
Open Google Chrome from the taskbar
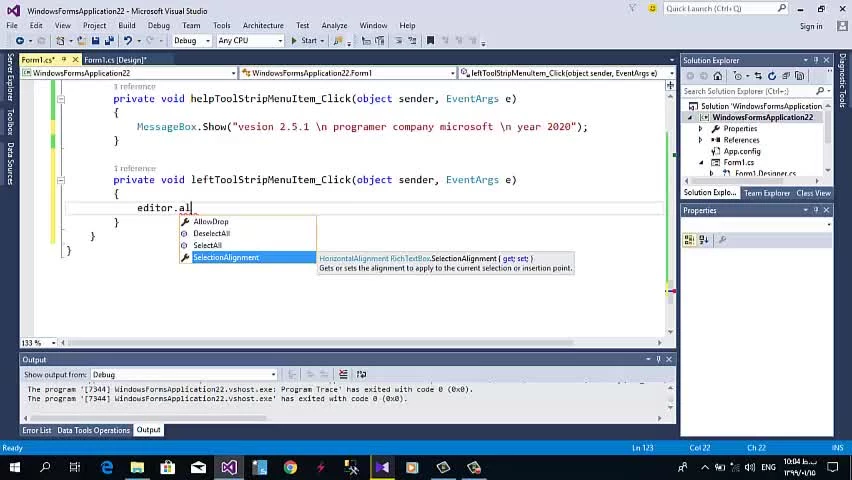290,467
